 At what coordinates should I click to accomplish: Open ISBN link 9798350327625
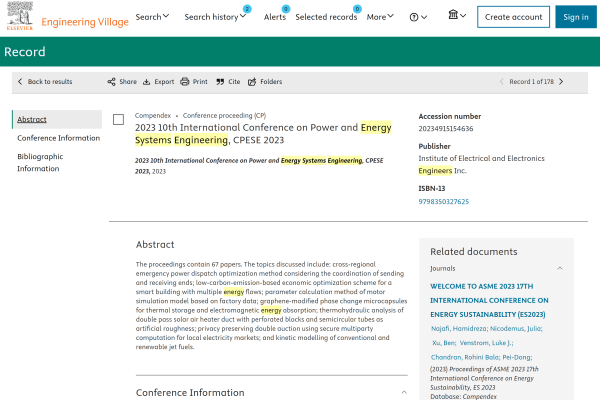click(x=443, y=201)
